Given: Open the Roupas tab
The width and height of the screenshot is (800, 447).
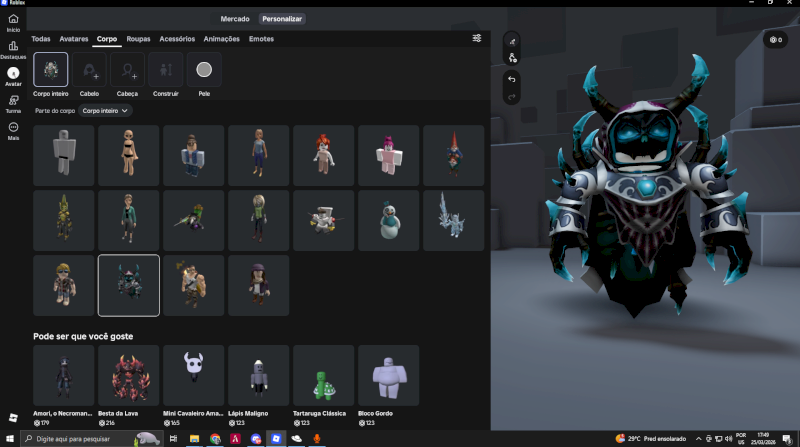Looking at the screenshot, I should (138, 39).
